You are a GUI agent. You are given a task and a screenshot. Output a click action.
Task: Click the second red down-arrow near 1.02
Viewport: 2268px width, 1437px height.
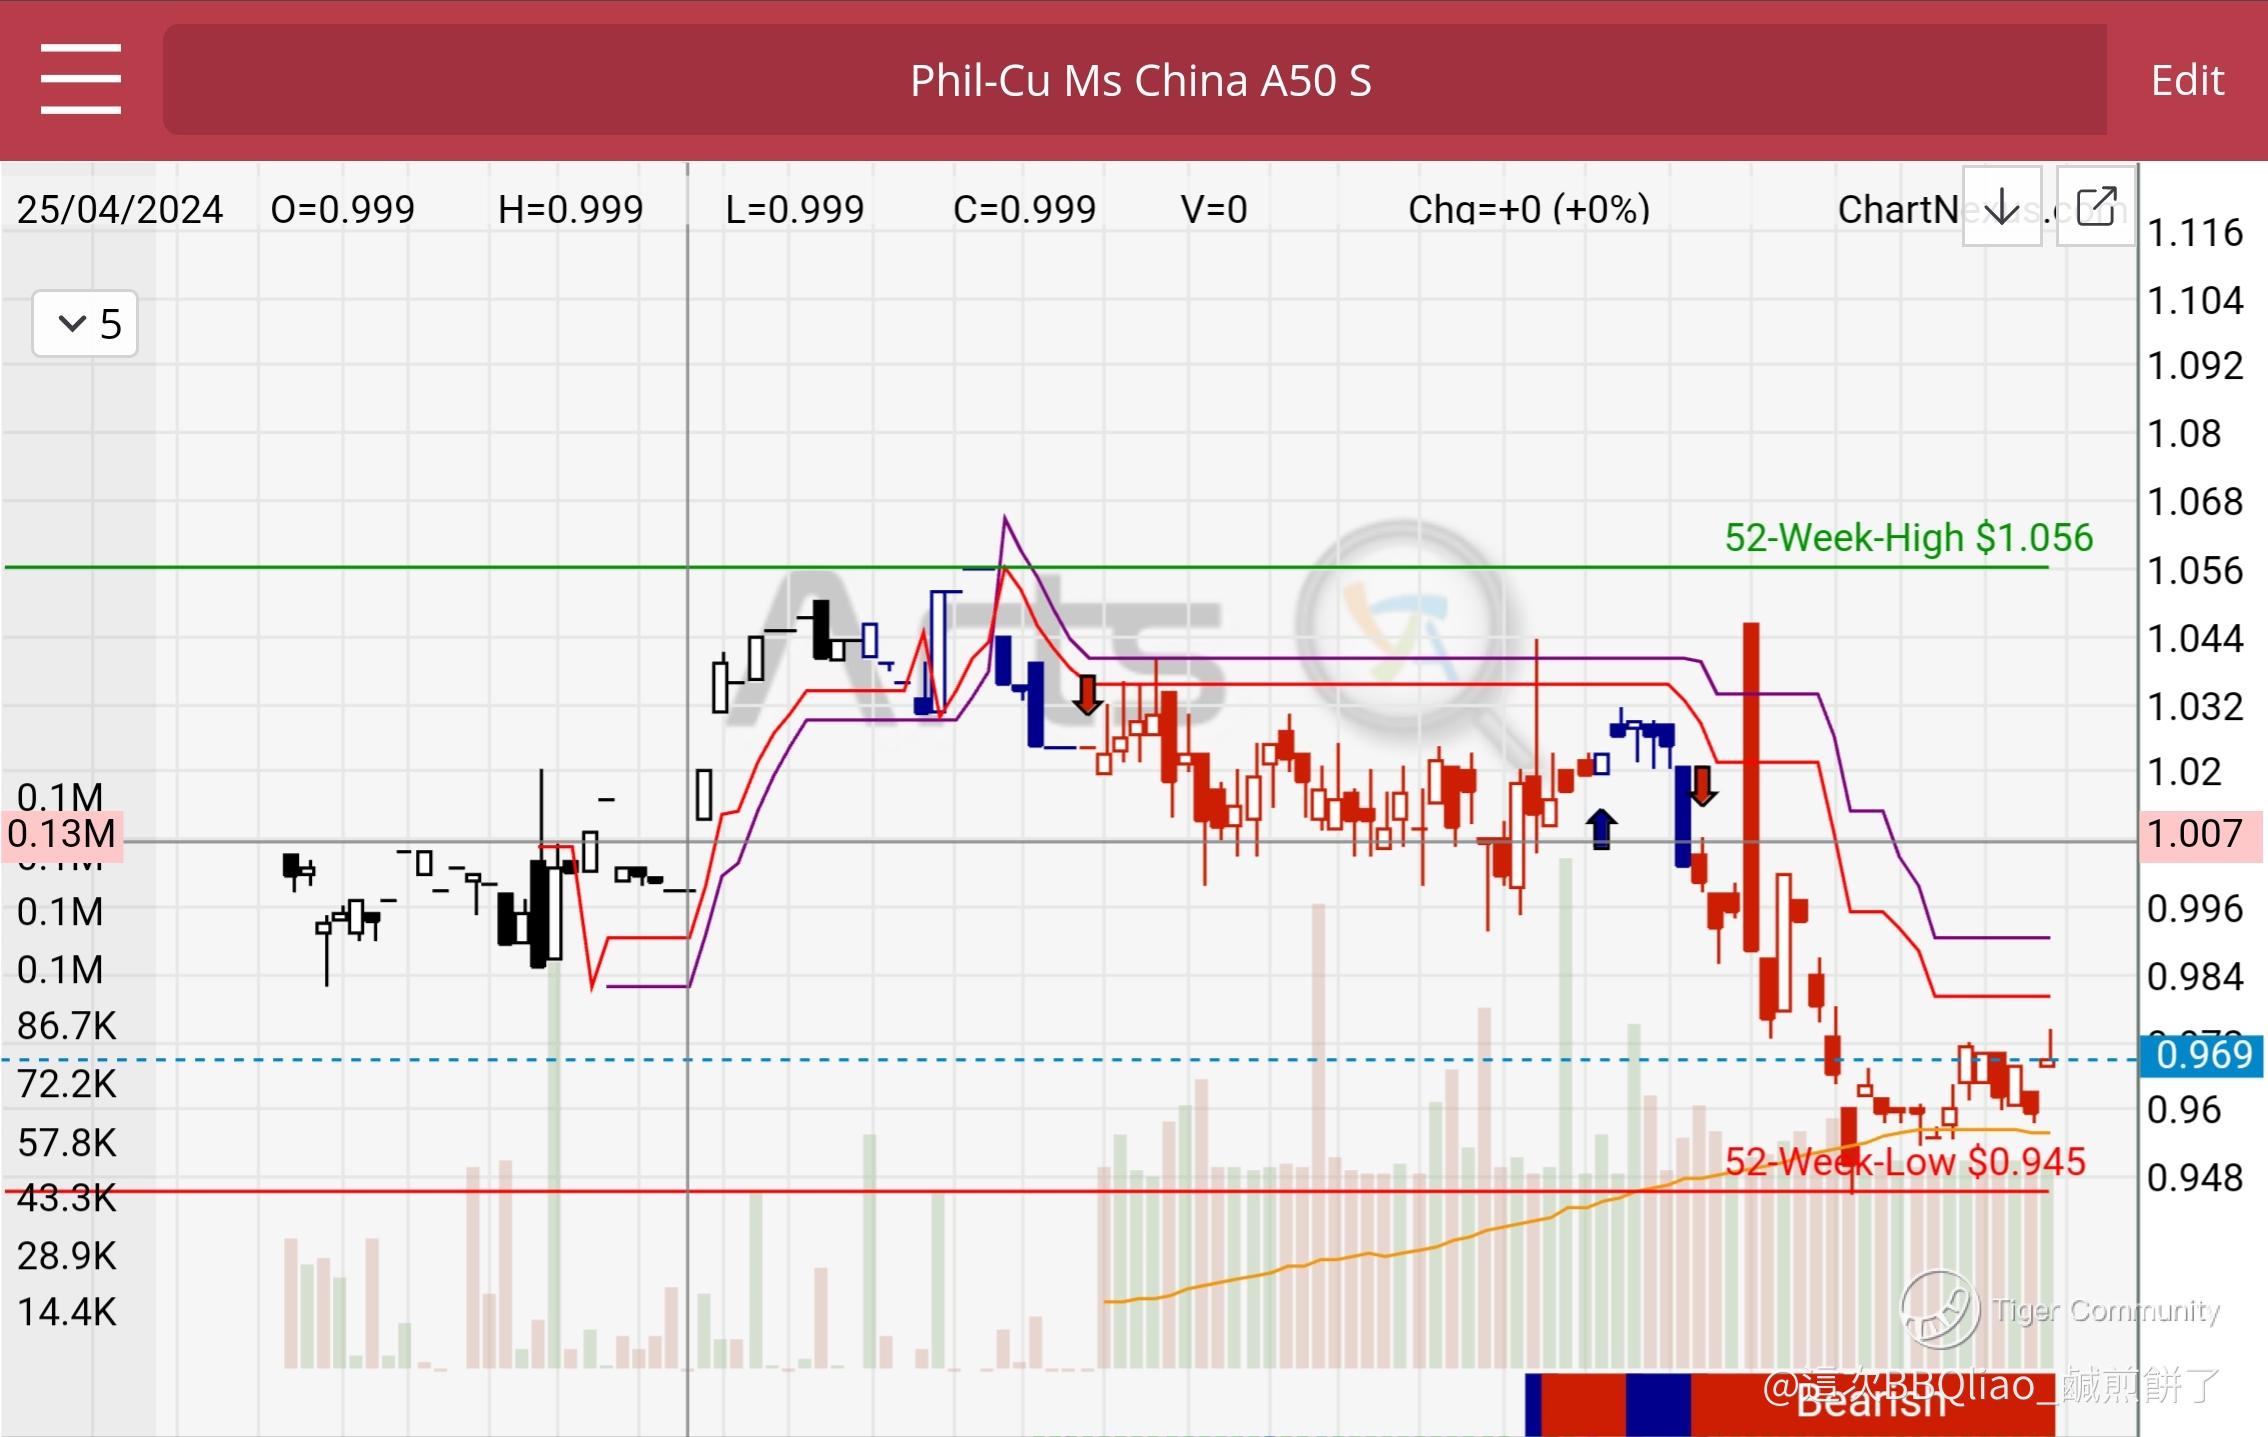(x=1703, y=786)
